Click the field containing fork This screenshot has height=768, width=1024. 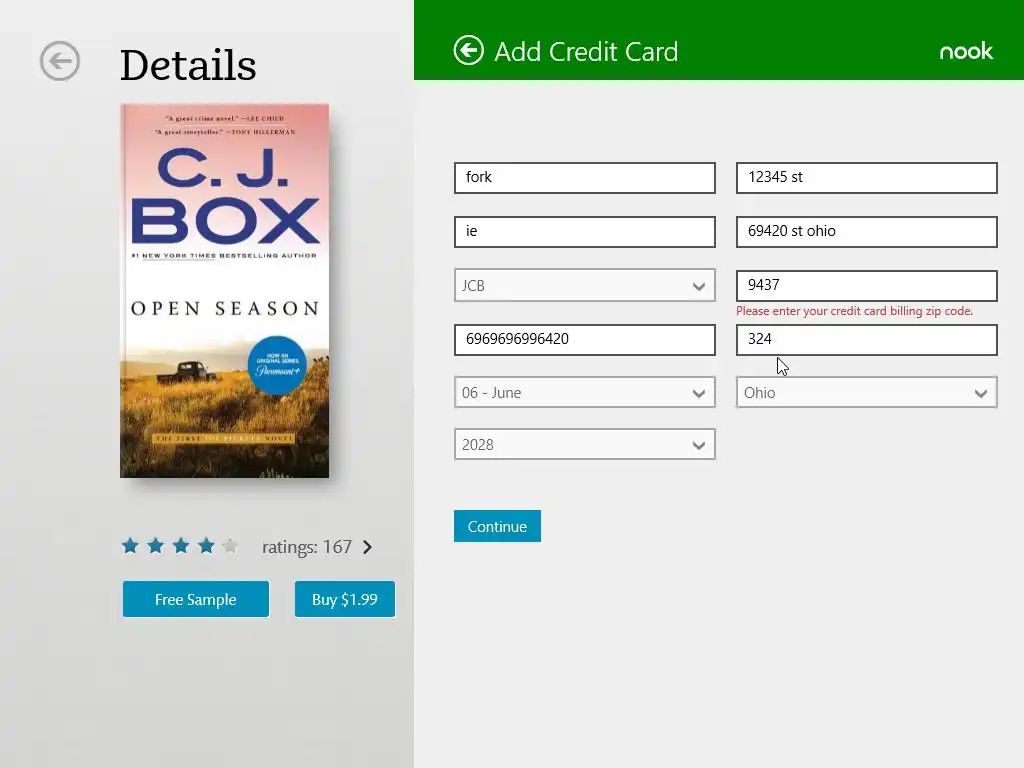(584, 178)
